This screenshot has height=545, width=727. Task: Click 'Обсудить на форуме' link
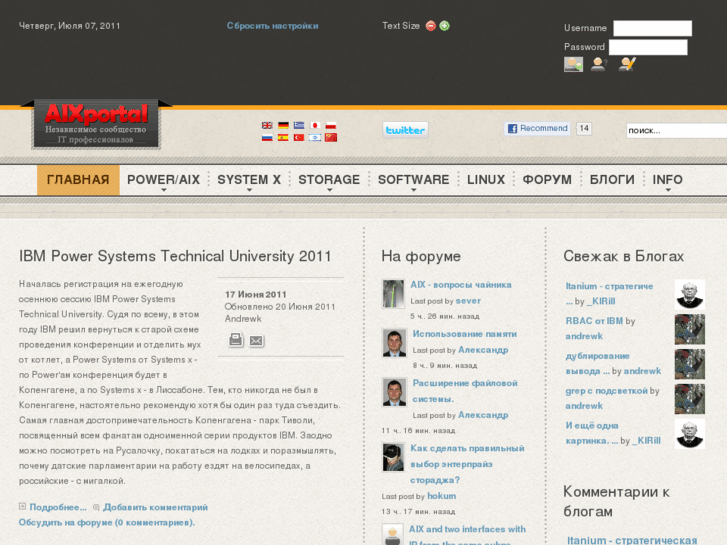coord(107,523)
